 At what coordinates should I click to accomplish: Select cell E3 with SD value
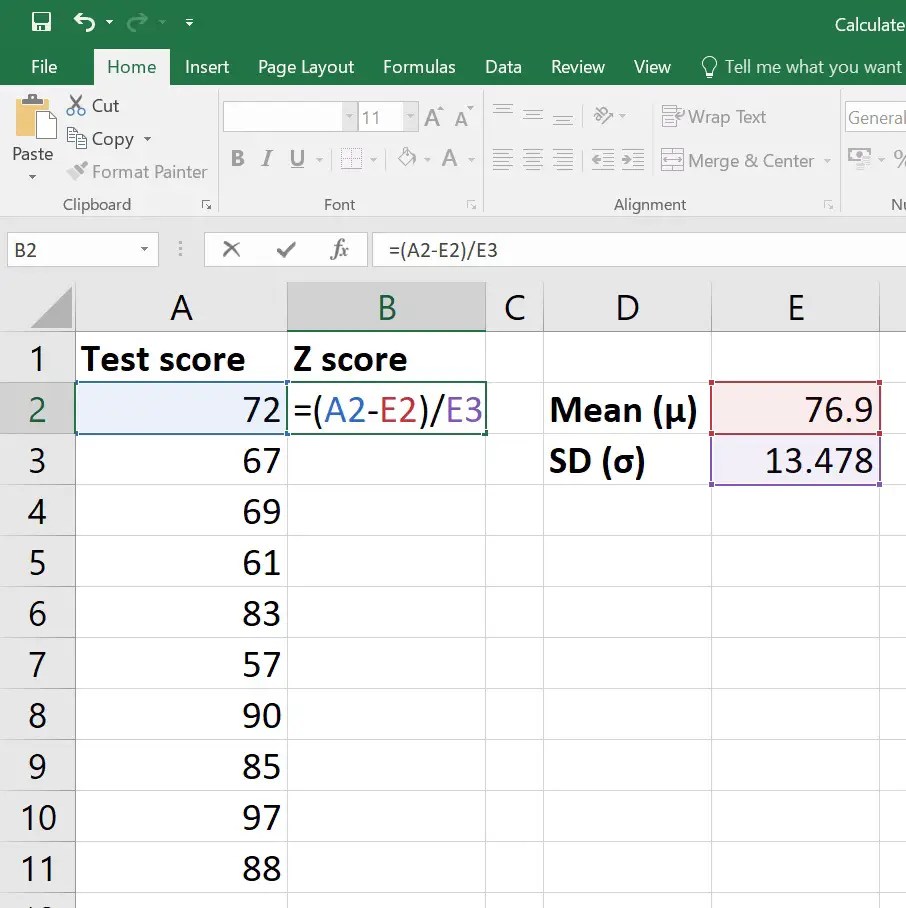(x=795, y=461)
